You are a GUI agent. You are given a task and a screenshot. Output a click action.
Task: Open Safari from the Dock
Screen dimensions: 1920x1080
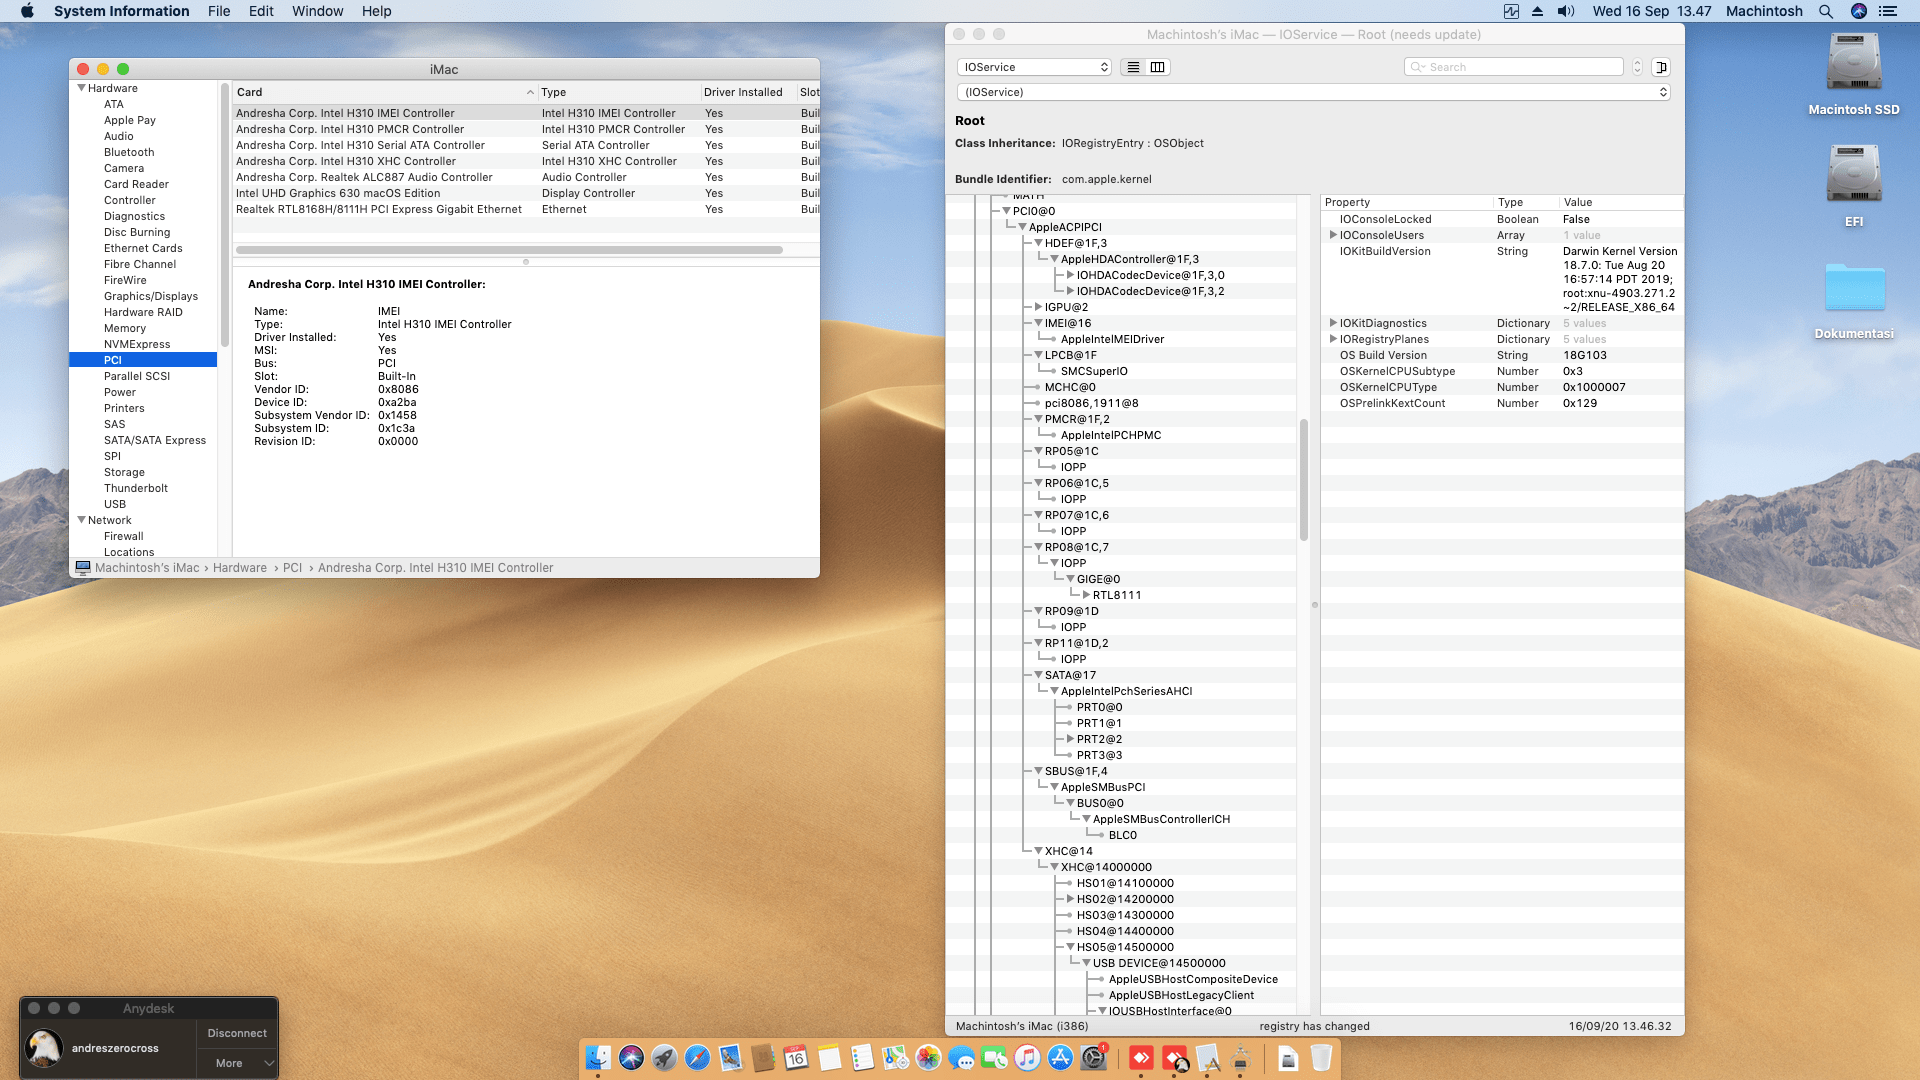pyautogui.click(x=698, y=1057)
